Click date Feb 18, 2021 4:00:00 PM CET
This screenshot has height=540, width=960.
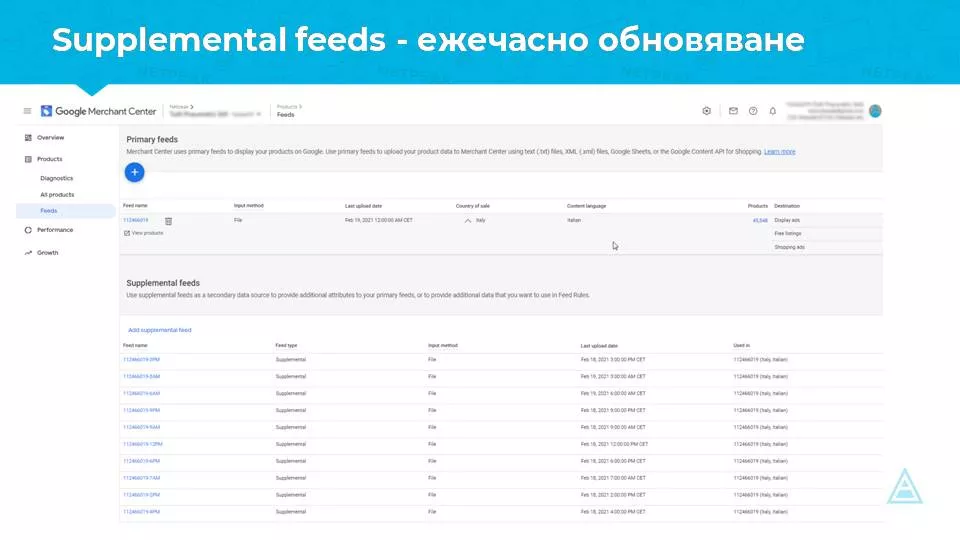pyautogui.click(x=613, y=512)
